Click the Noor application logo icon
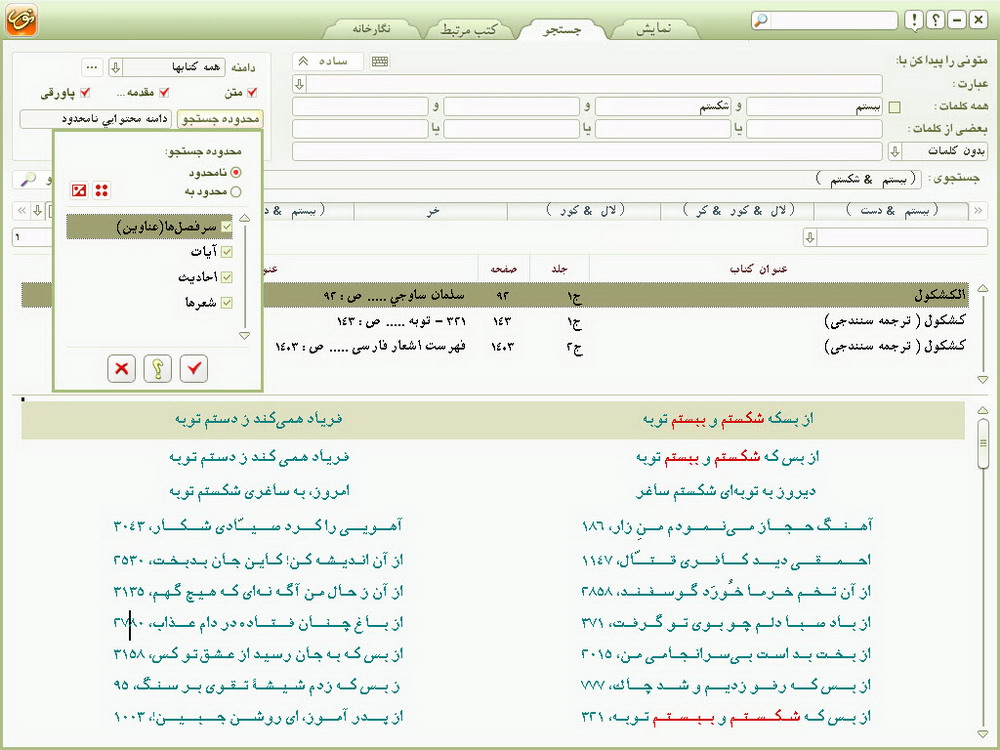The width and height of the screenshot is (1000, 750). click(x=21, y=19)
